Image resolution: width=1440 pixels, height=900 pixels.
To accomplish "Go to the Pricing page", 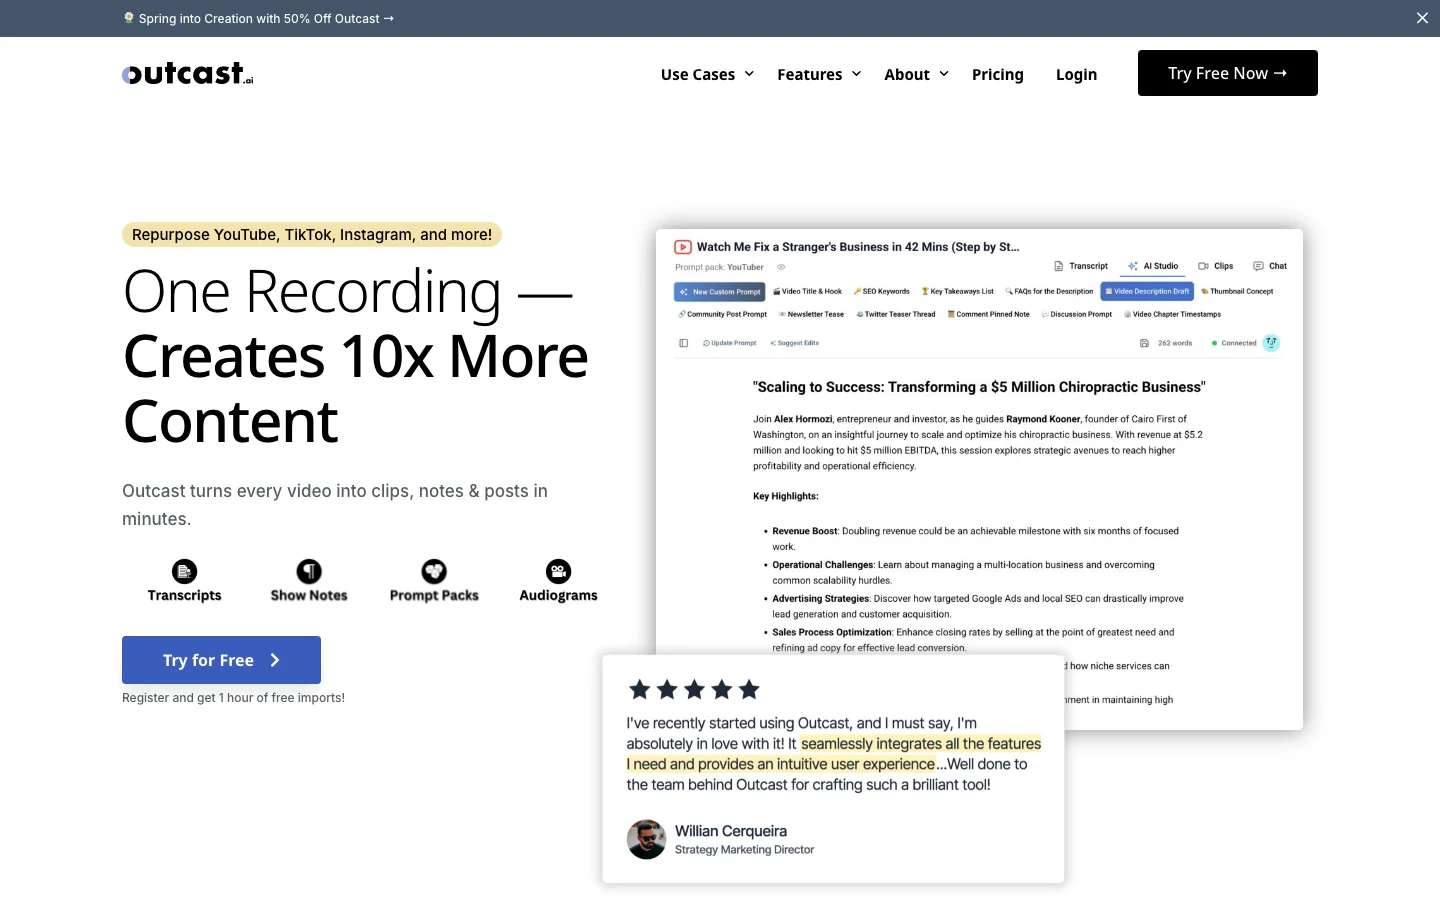I will tap(998, 74).
